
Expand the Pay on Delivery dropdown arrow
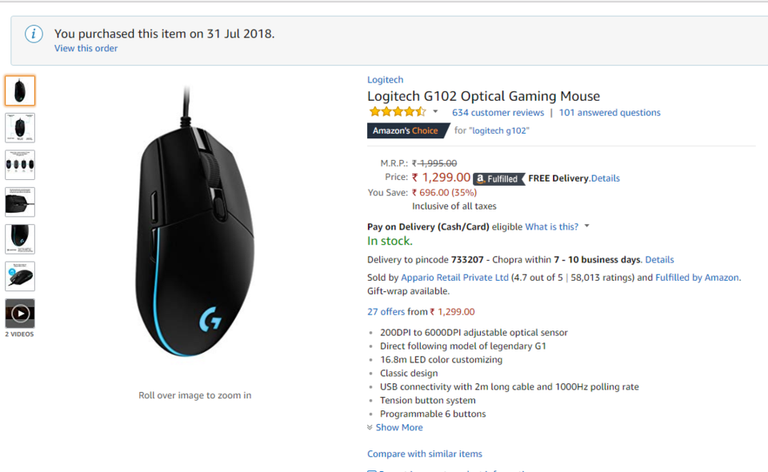pos(587,226)
